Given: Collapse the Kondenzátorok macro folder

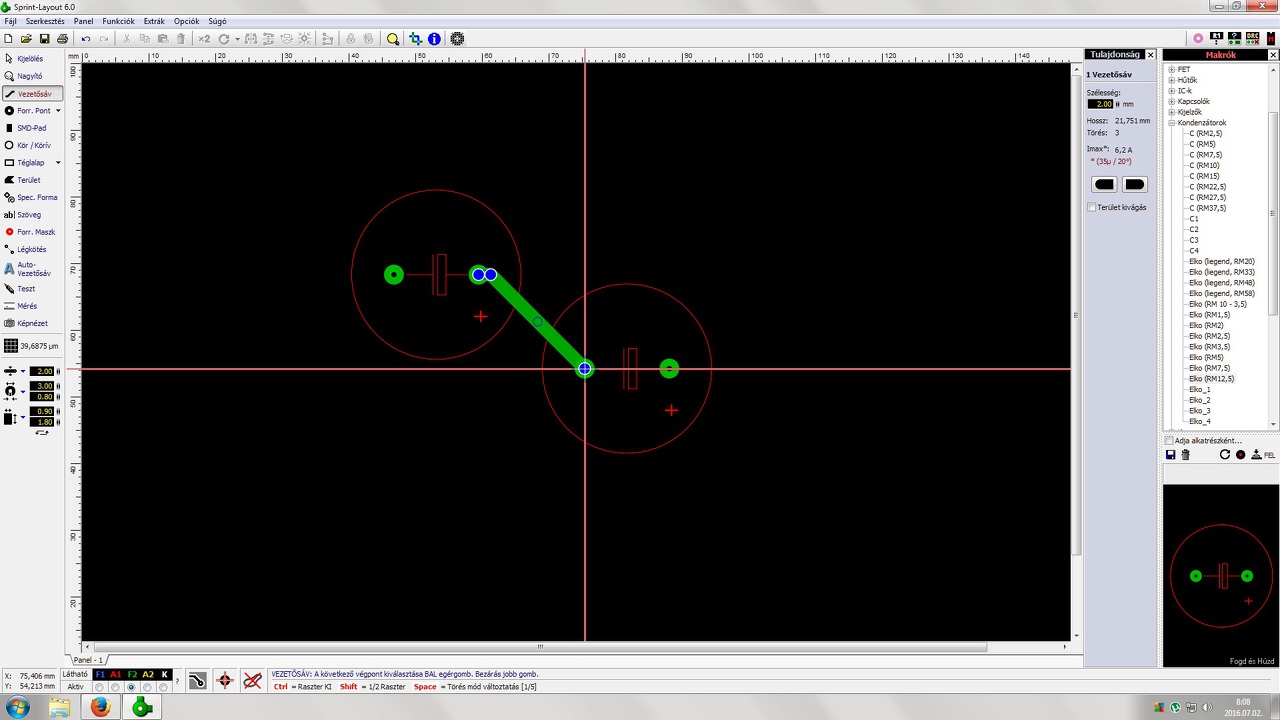Looking at the screenshot, I should [x=1171, y=123].
